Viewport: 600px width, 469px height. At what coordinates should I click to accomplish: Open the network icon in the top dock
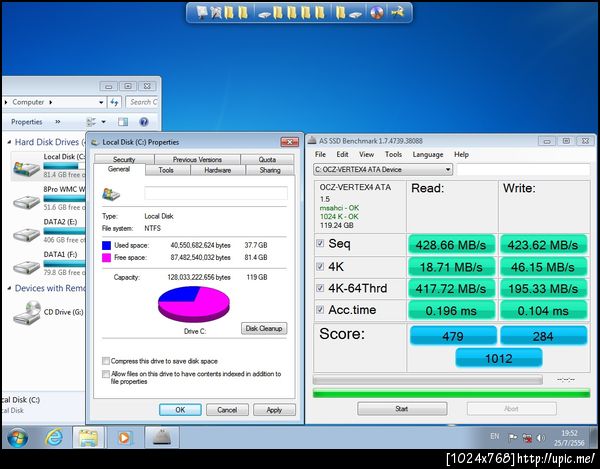tap(216, 13)
